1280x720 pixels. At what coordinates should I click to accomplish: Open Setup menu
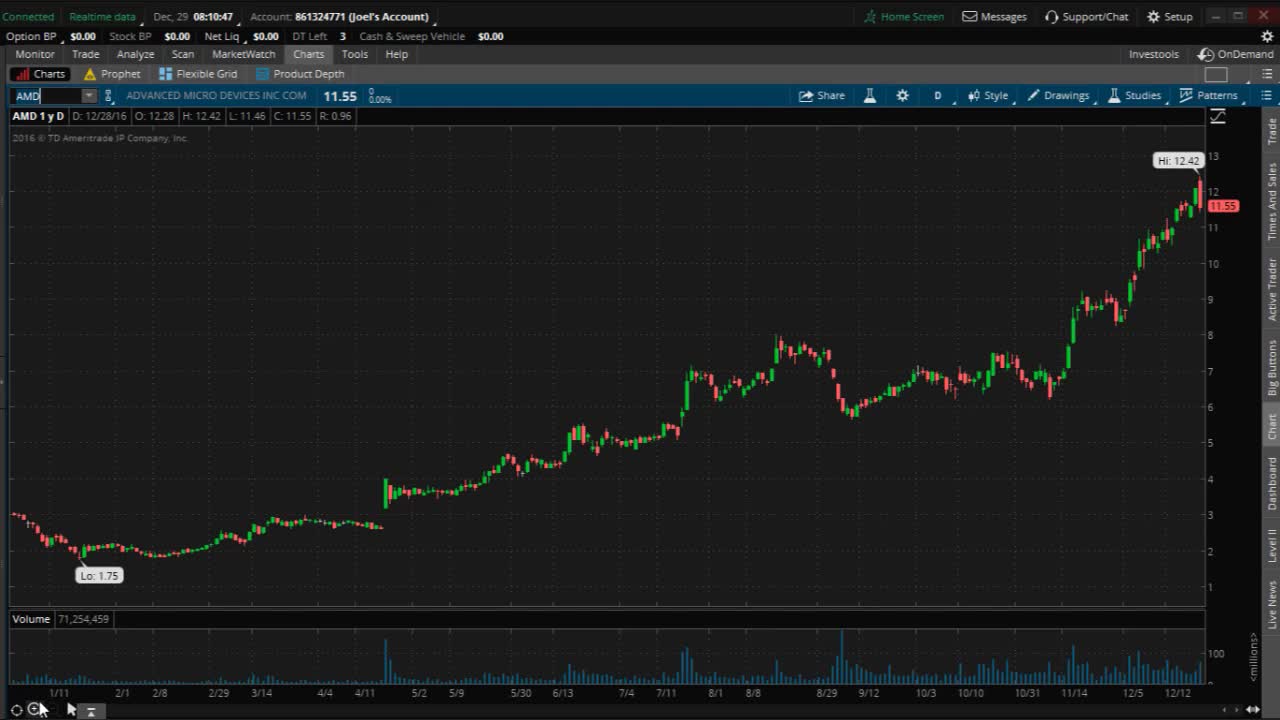pyautogui.click(x=1169, y=16)
